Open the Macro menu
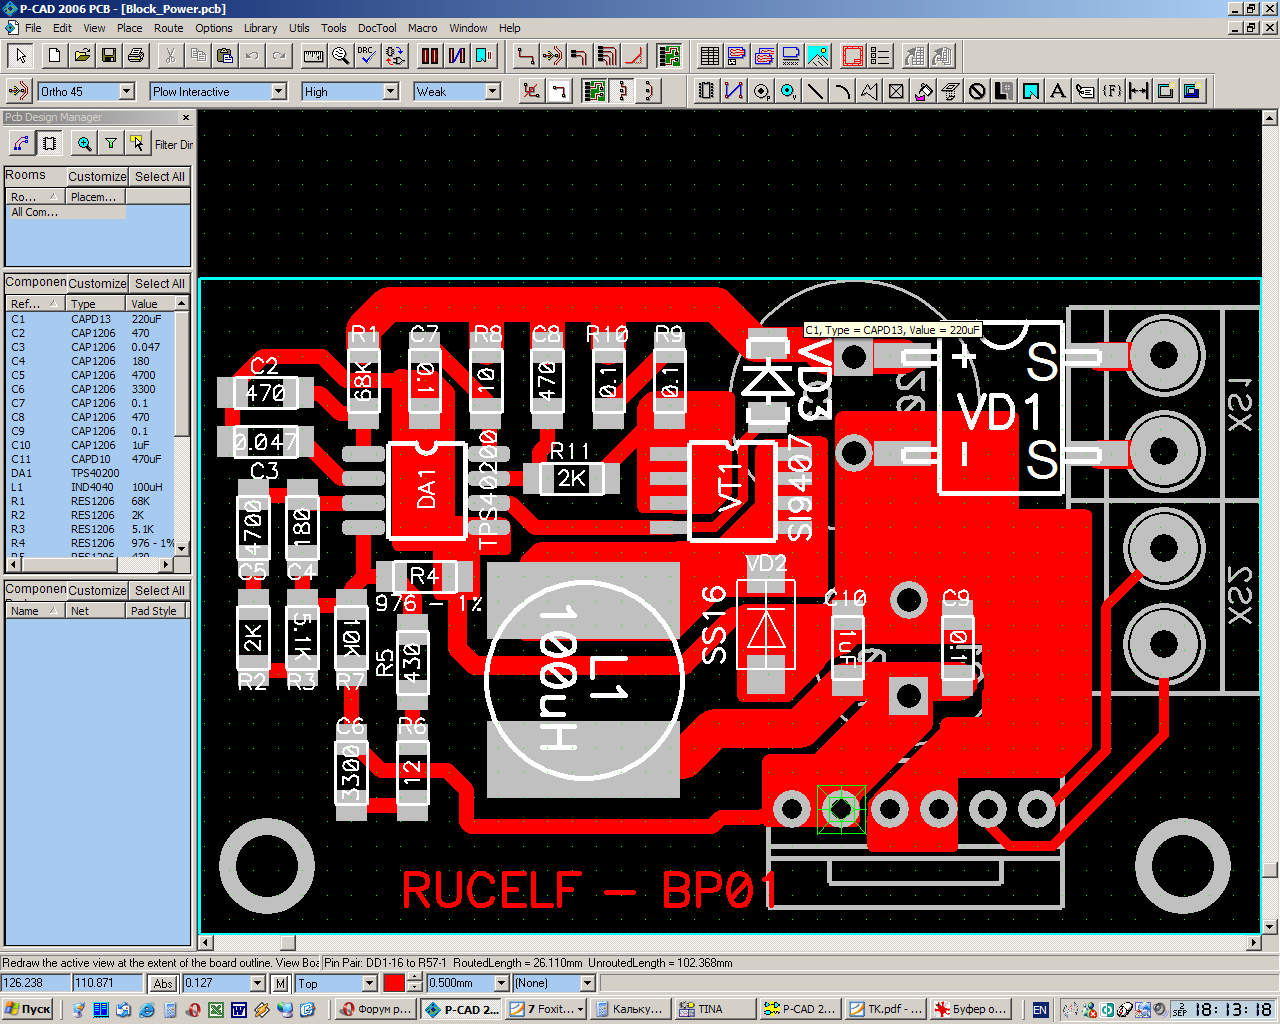Screen dimensions: 1280x1024 423,28
